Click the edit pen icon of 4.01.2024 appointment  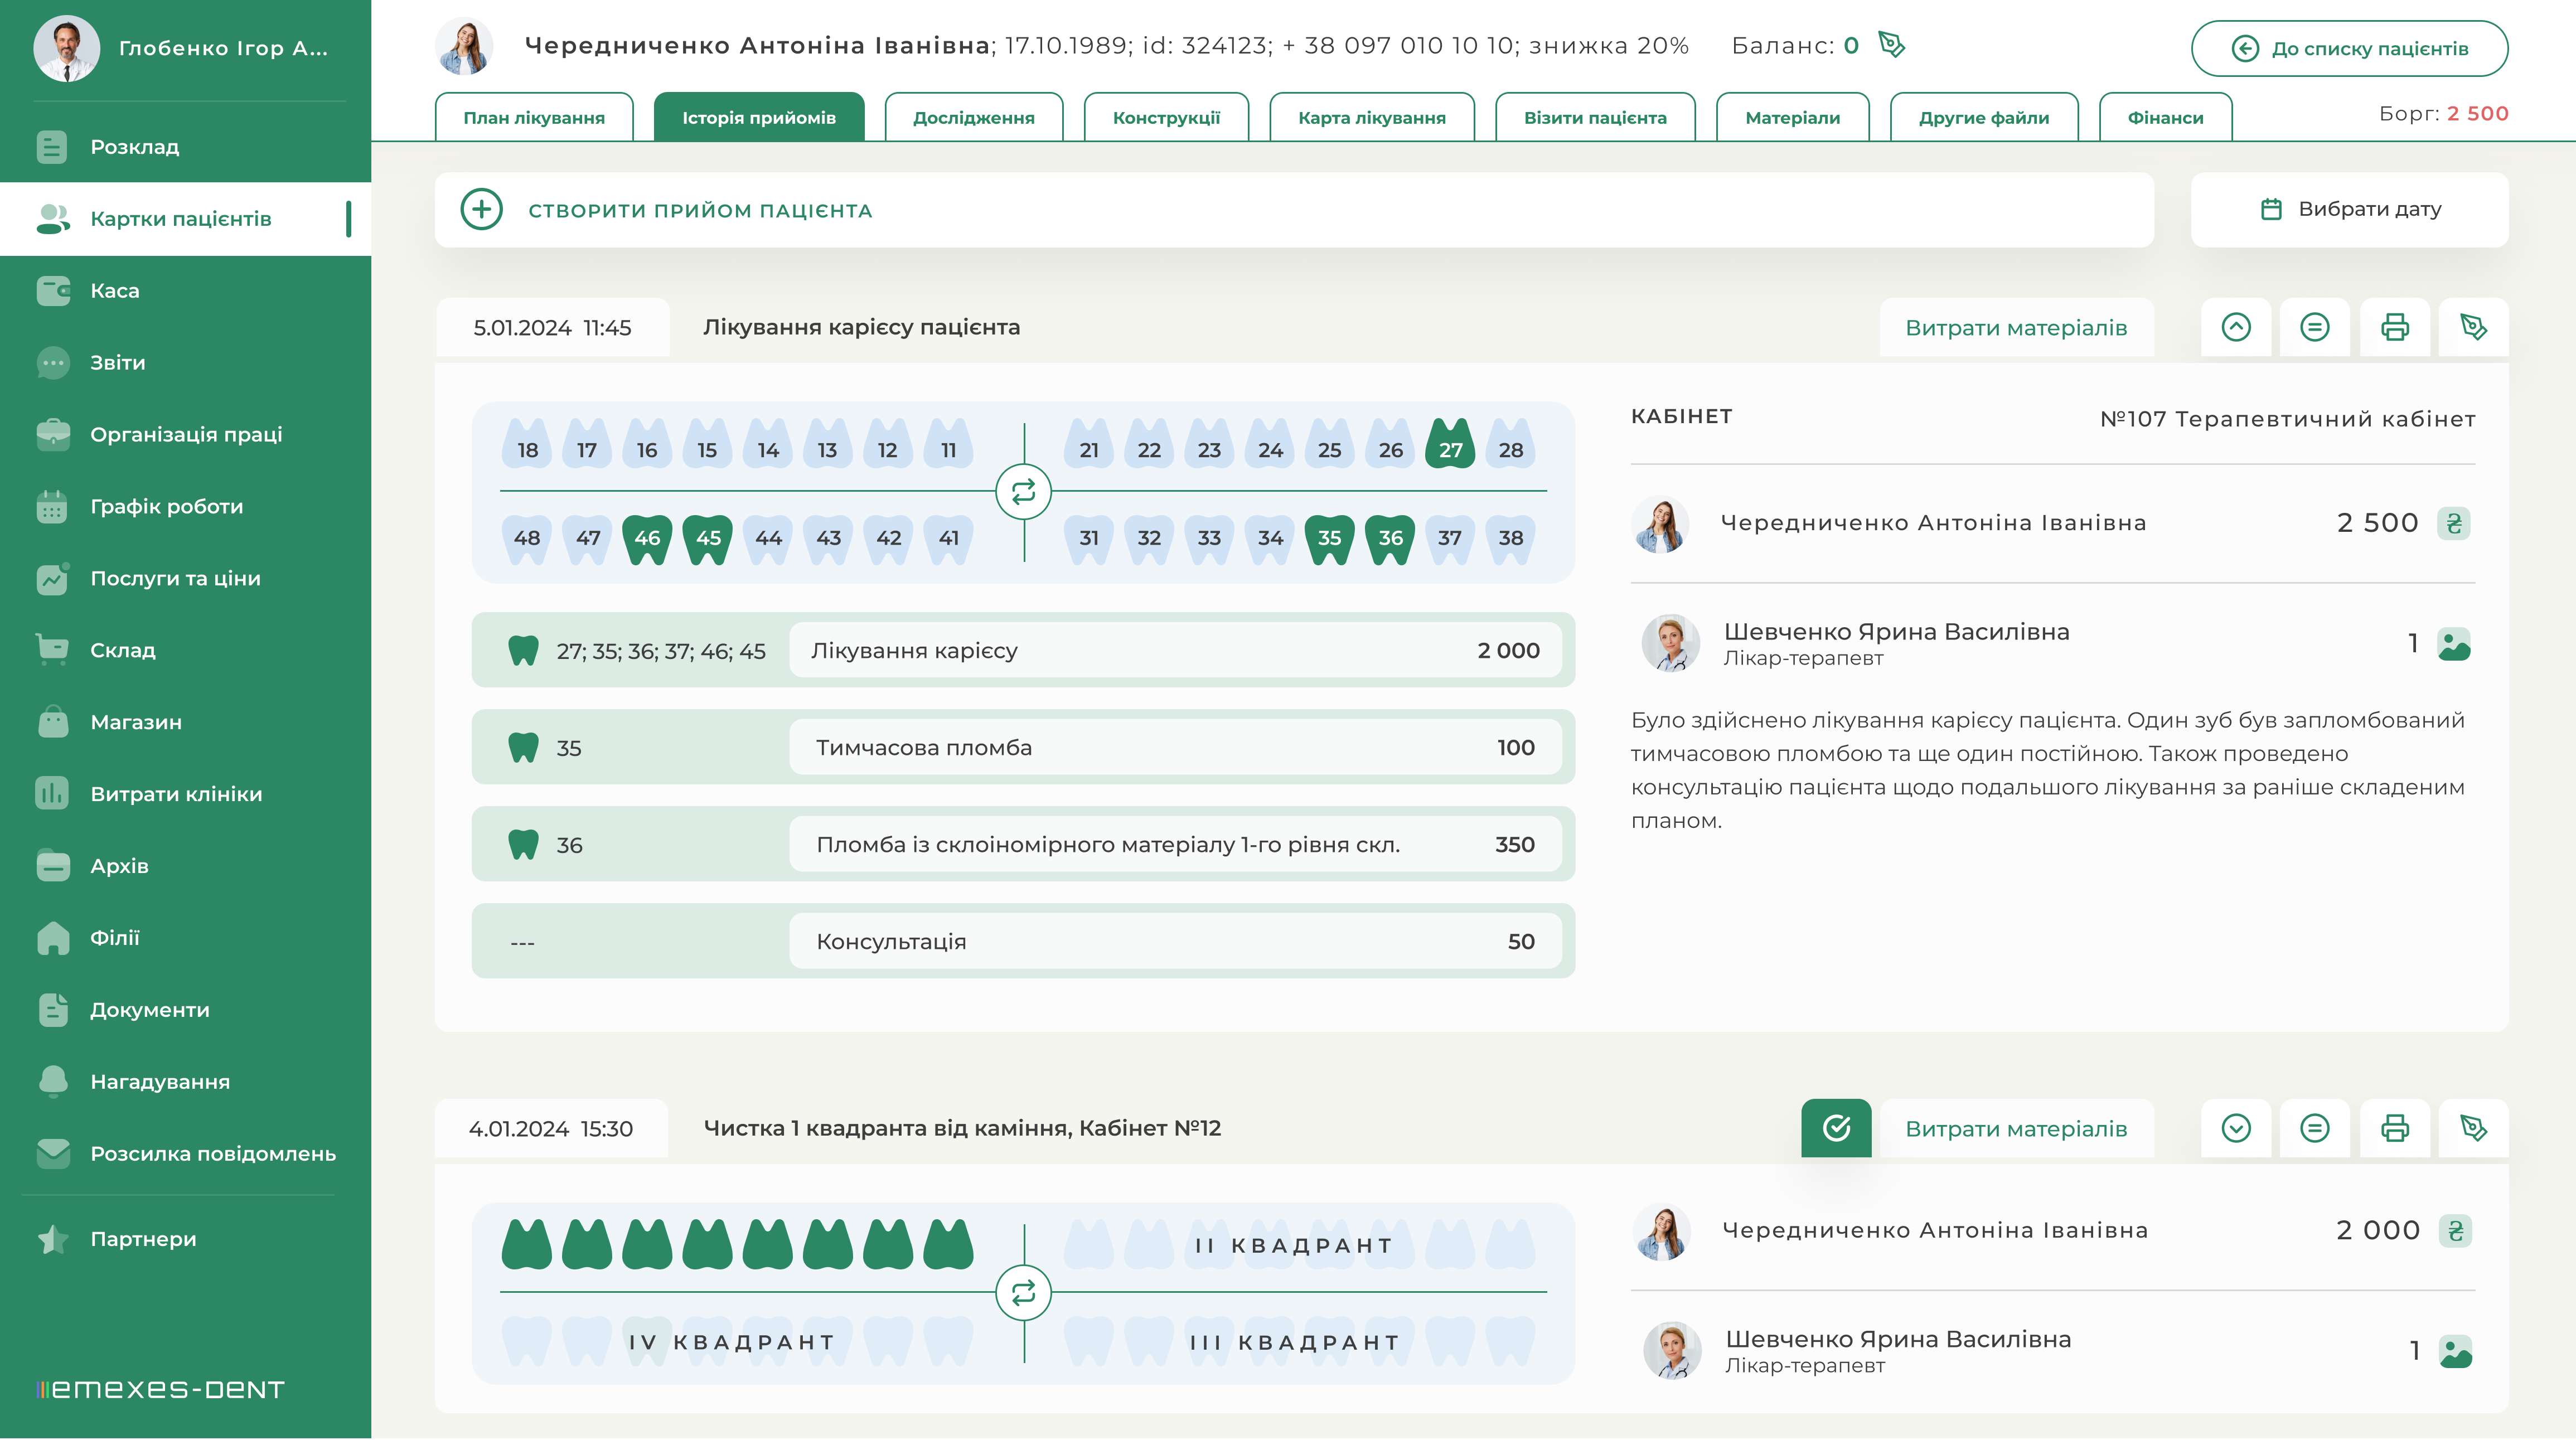tap(2473, 1129)
